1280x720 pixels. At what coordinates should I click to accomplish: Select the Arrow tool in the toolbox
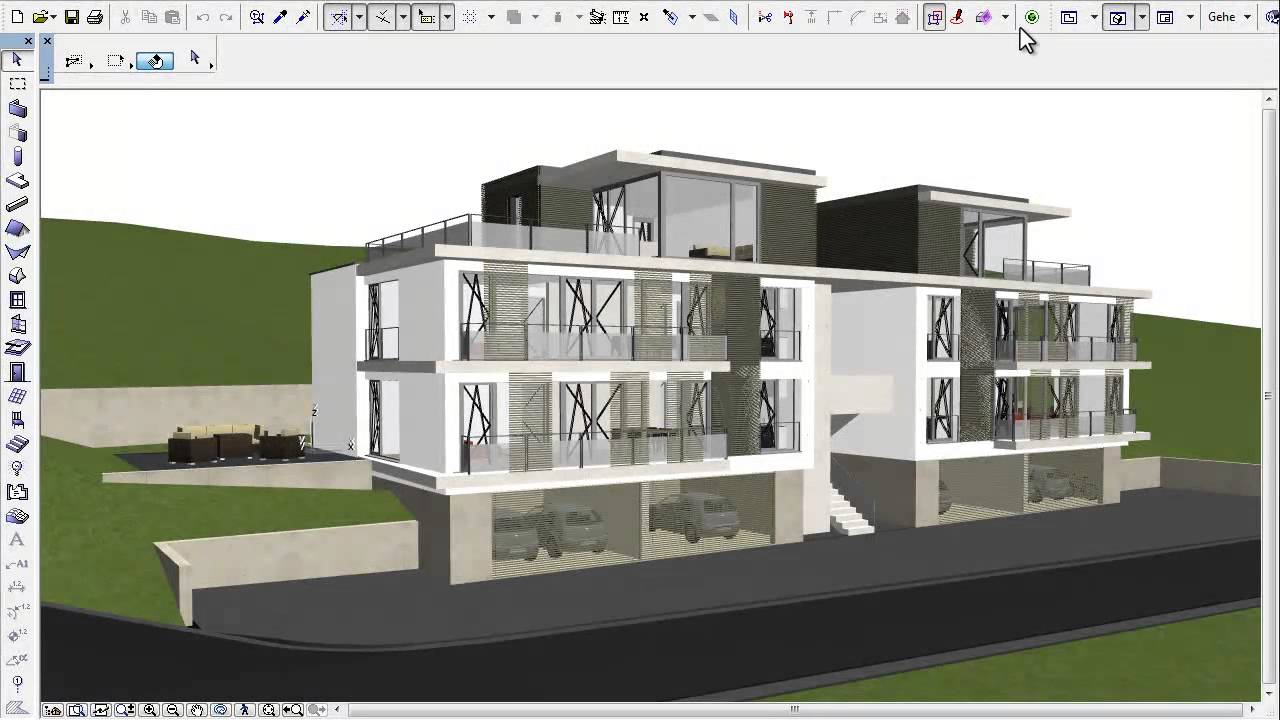(x=17, y=60)
